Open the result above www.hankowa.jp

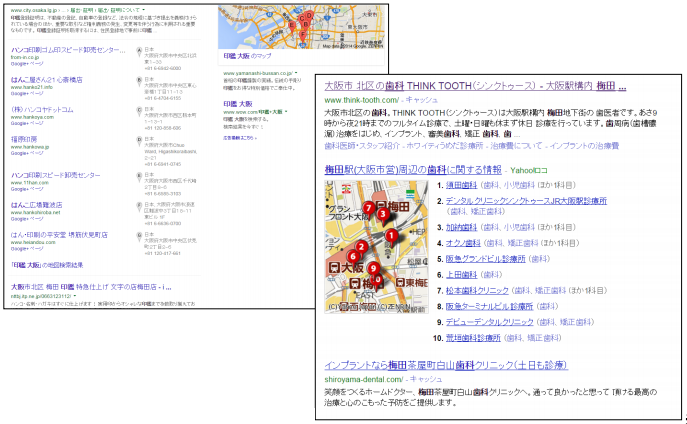(x=24, y=139)
